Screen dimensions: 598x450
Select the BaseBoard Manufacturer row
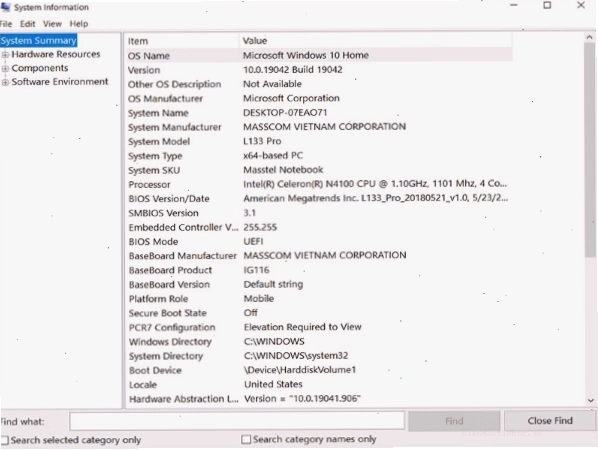pos(319,256)
